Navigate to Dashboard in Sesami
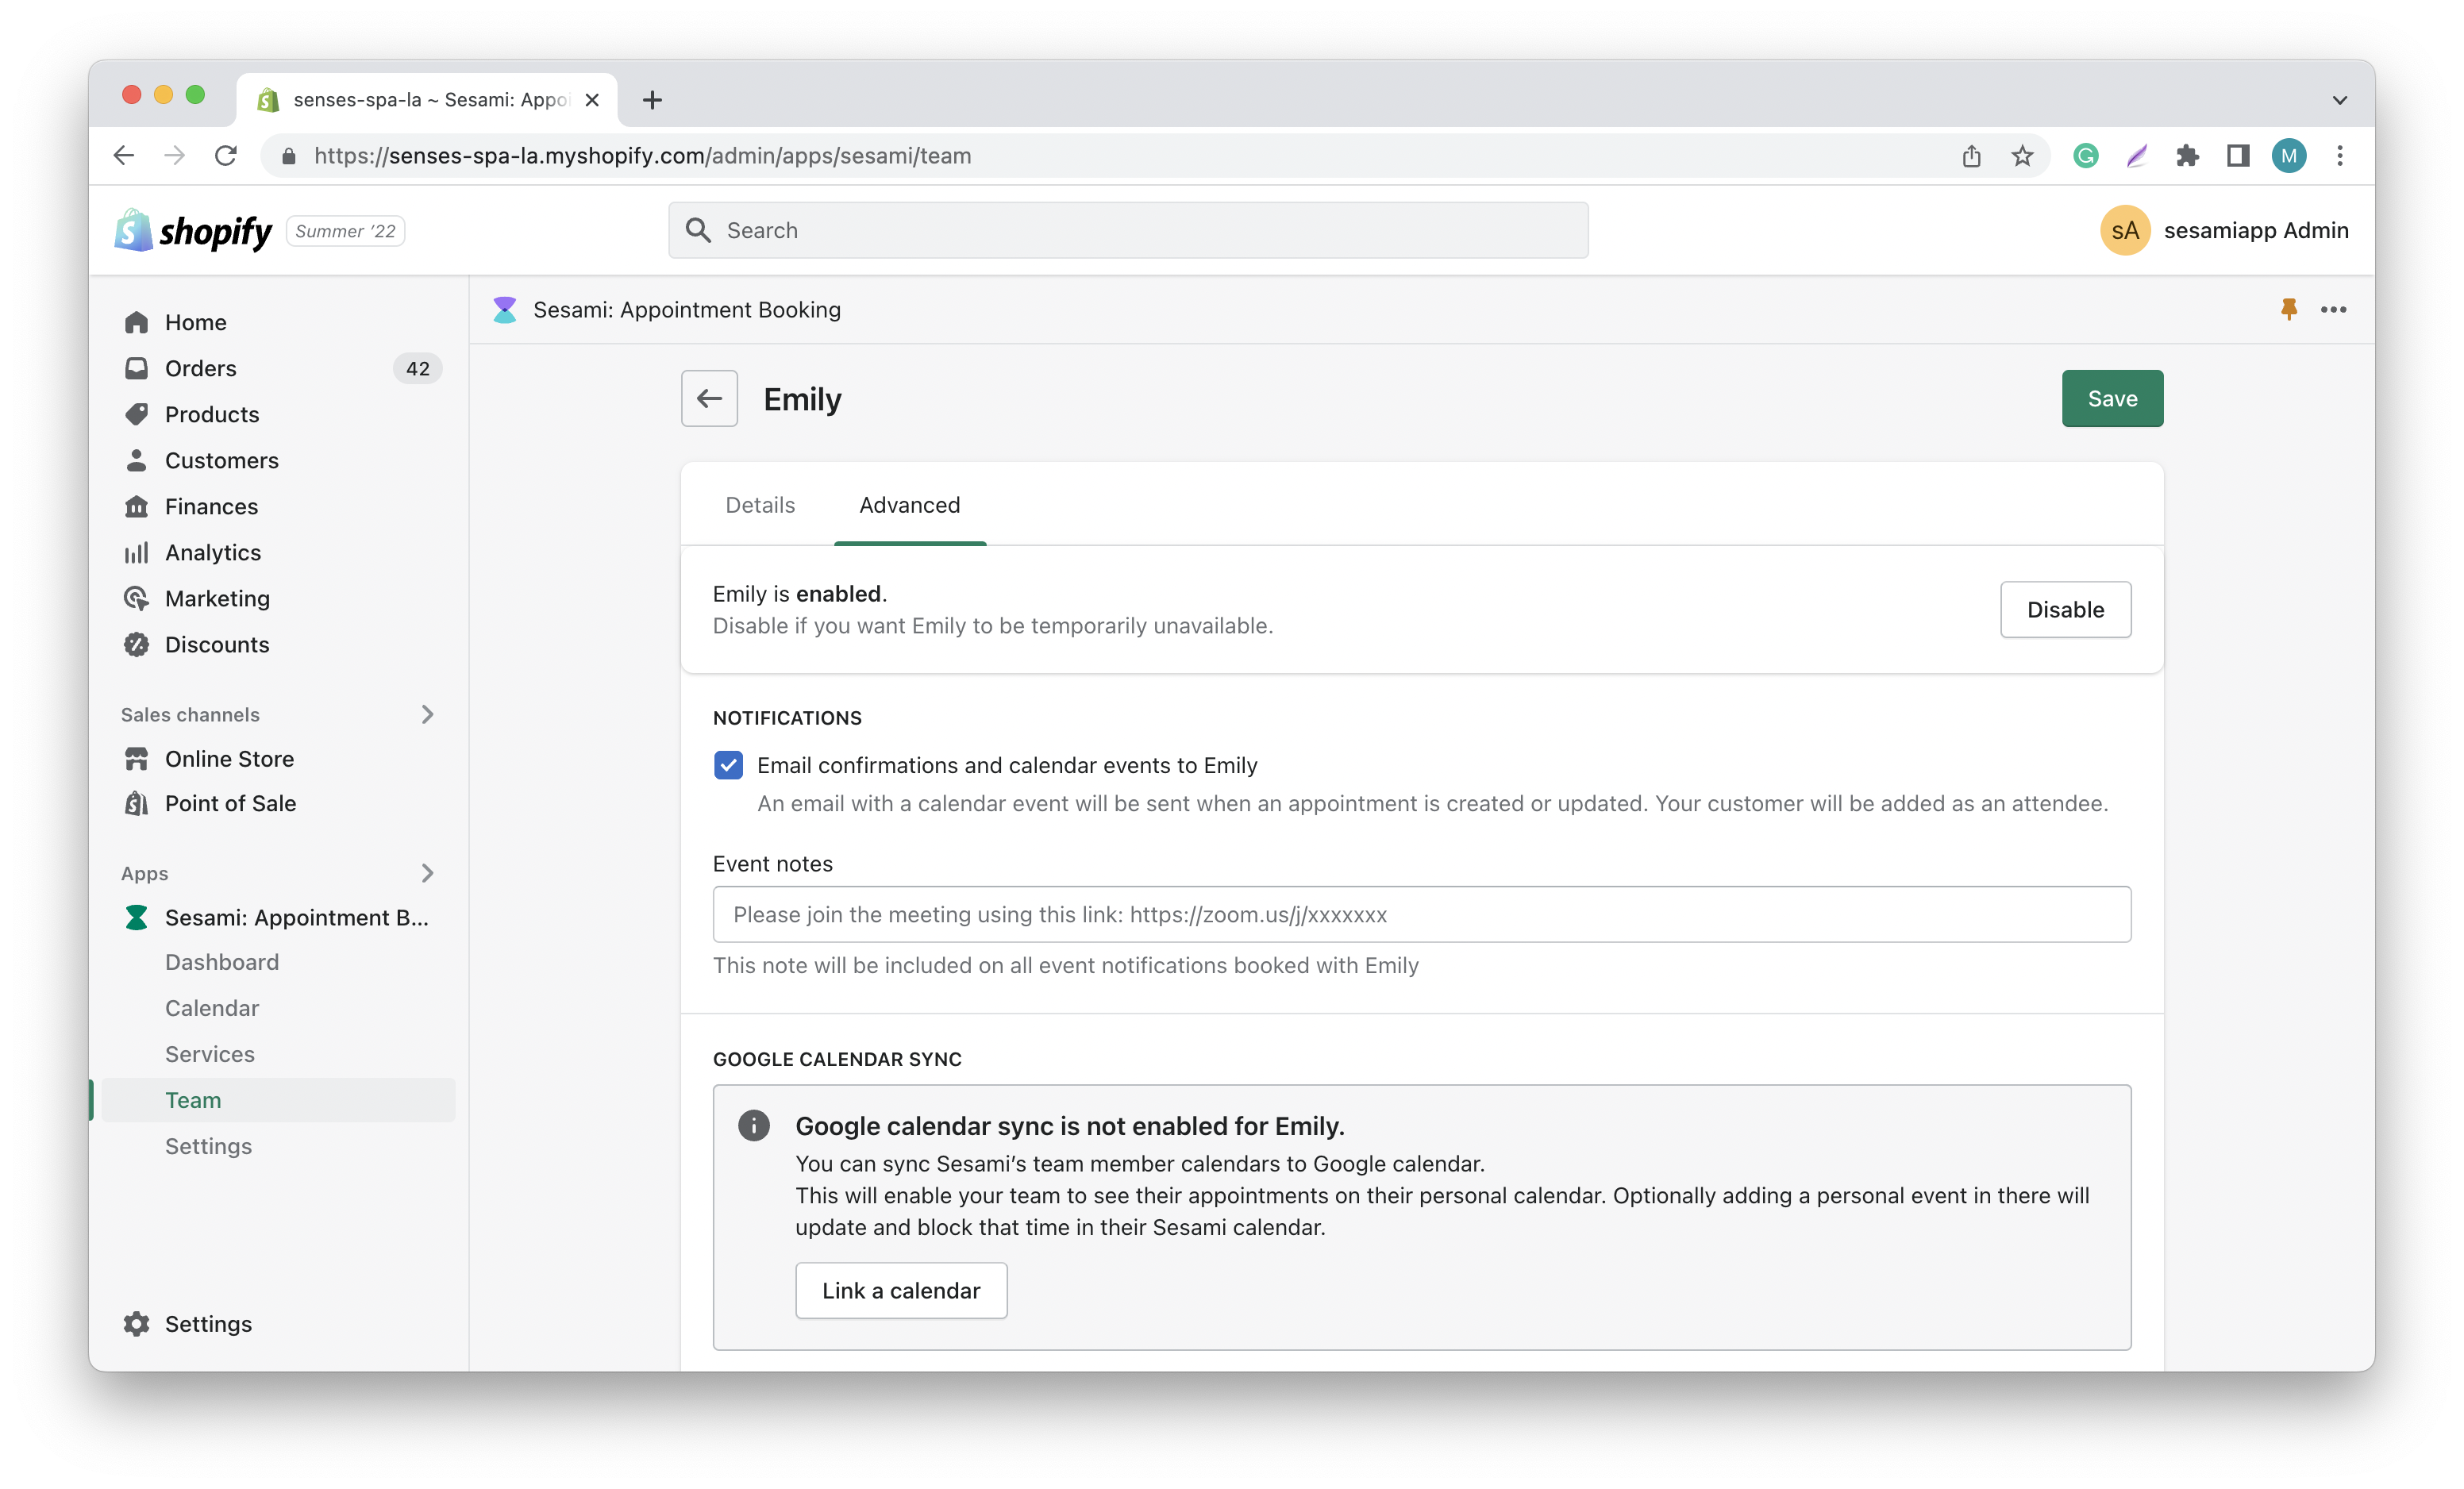2464x1489 pixels. coord(220,961)
